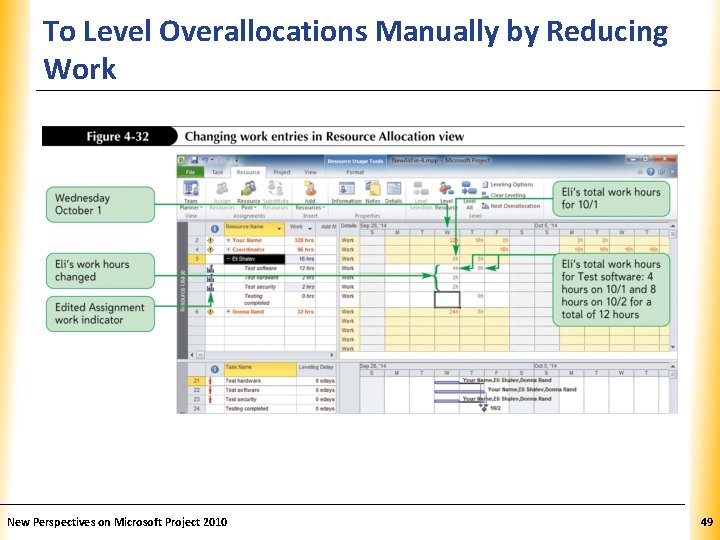Click overallocation indicator for Your Name row
The height and width of the screenshot is (540, 720).
pyautogui.click(x=210, y=240)
